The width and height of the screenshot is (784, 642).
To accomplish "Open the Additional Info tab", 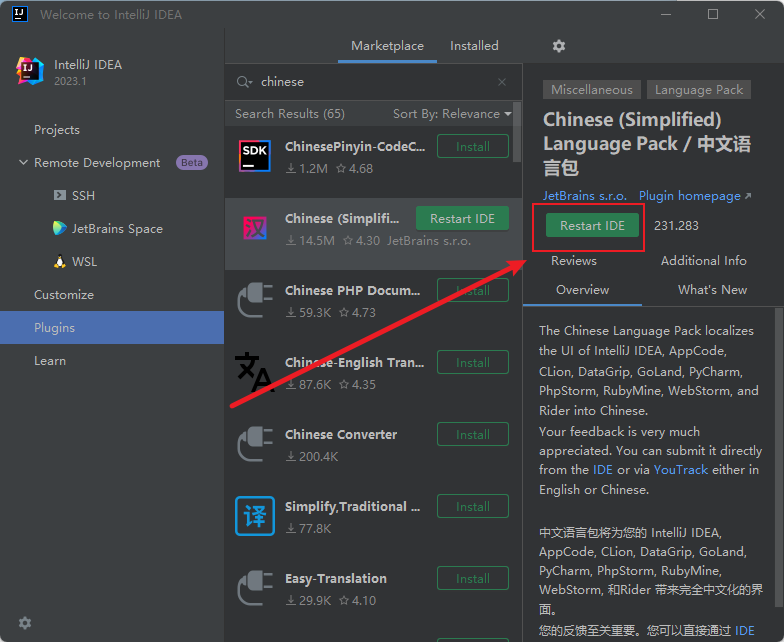I will pyautogui.click(x=704, y=260).
